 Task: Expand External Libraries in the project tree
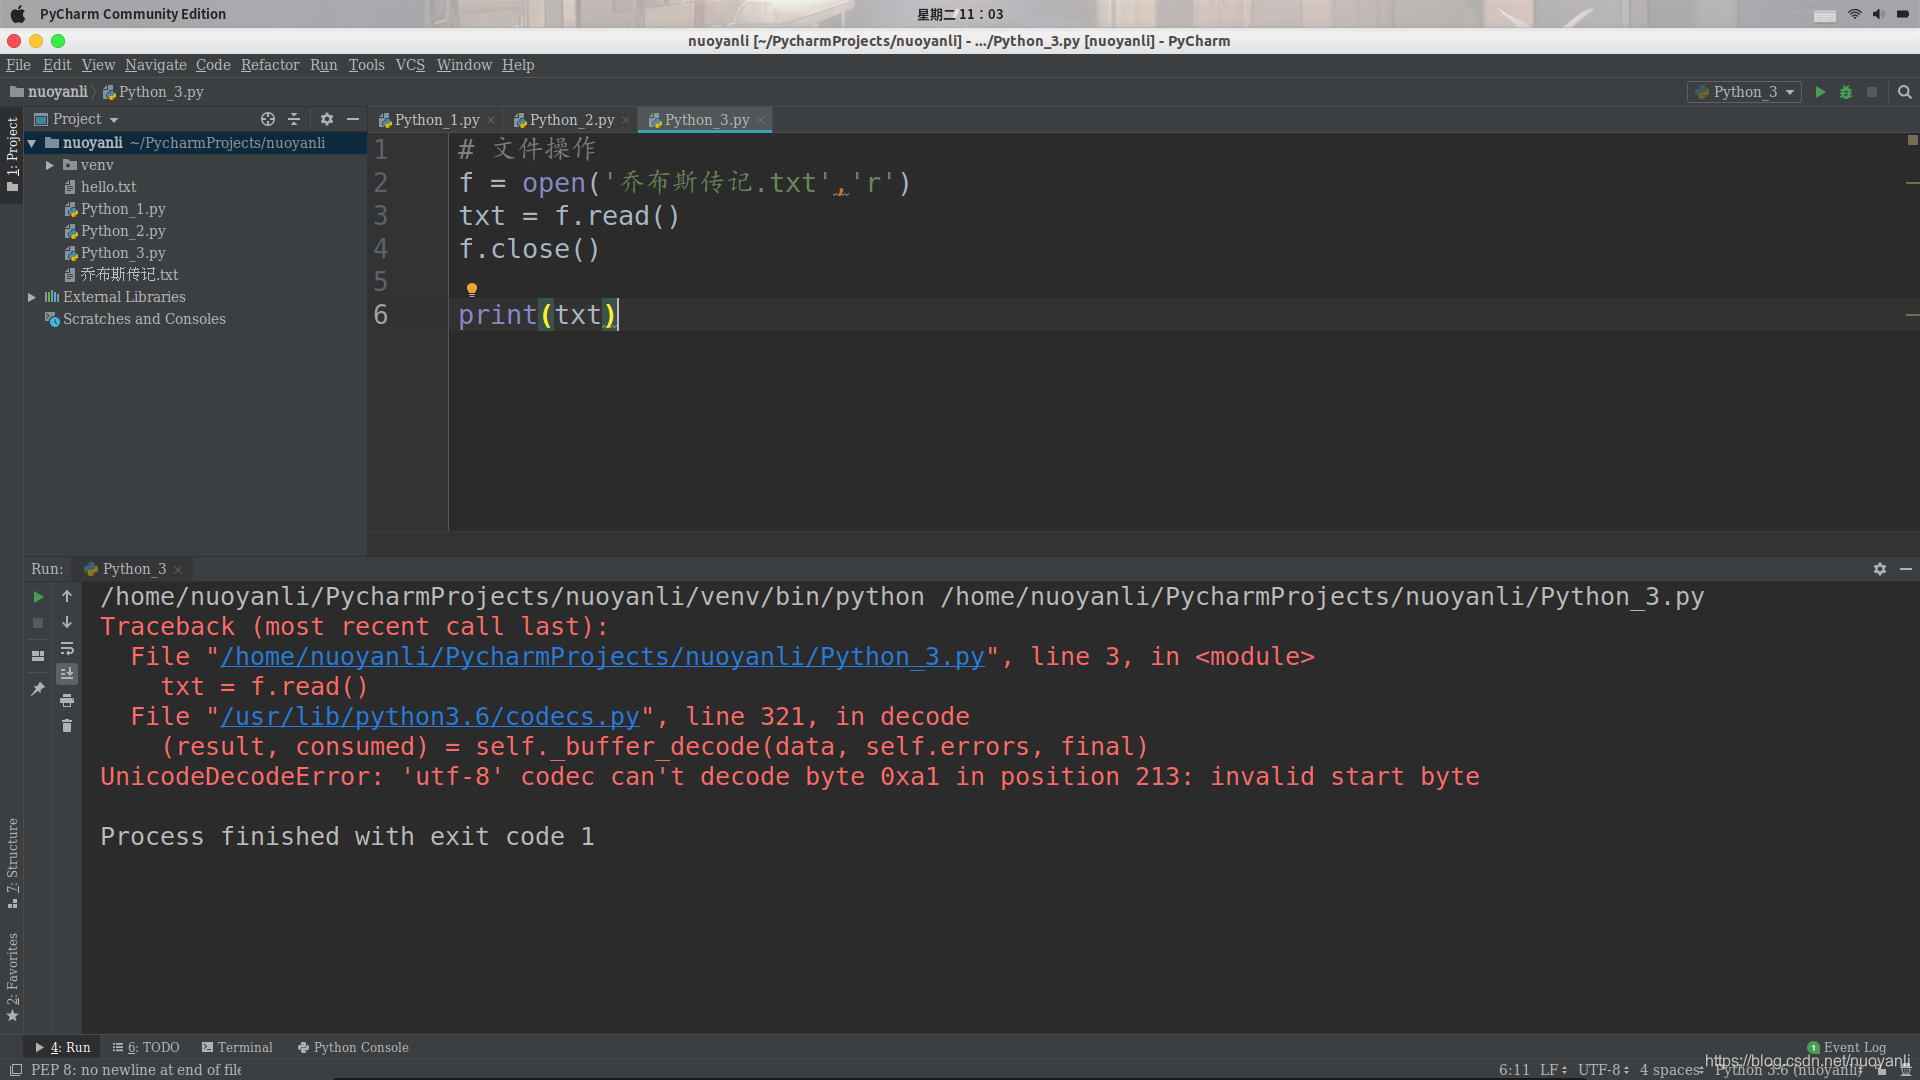pyautogui.click(x=32, y=297)
